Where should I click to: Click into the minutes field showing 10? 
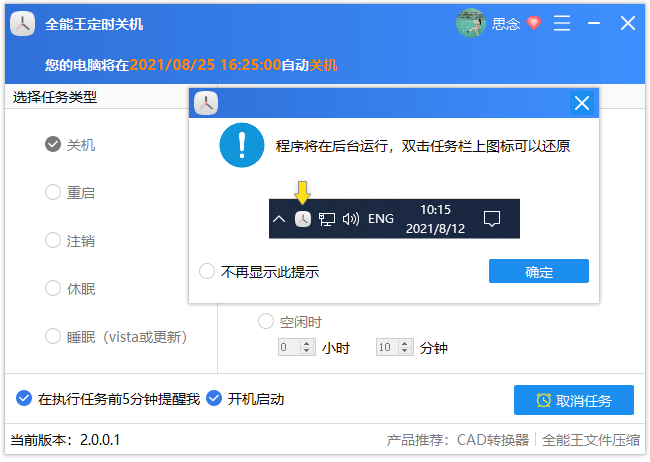[x=387, y=347]
